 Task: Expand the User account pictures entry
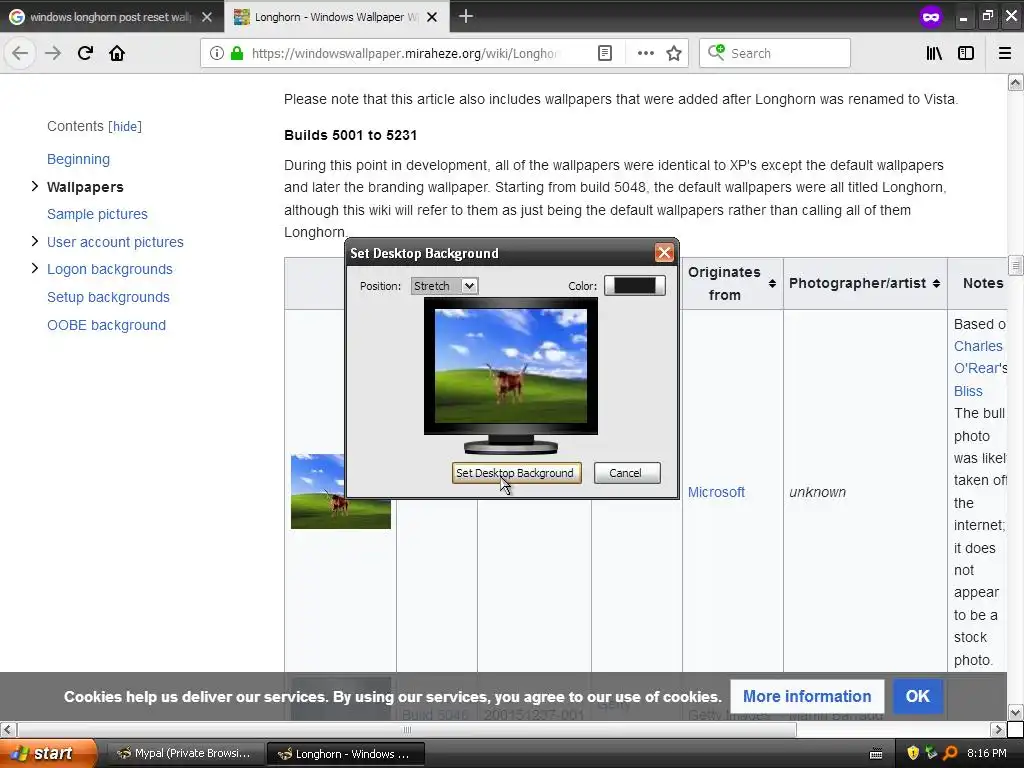[35, 242]
